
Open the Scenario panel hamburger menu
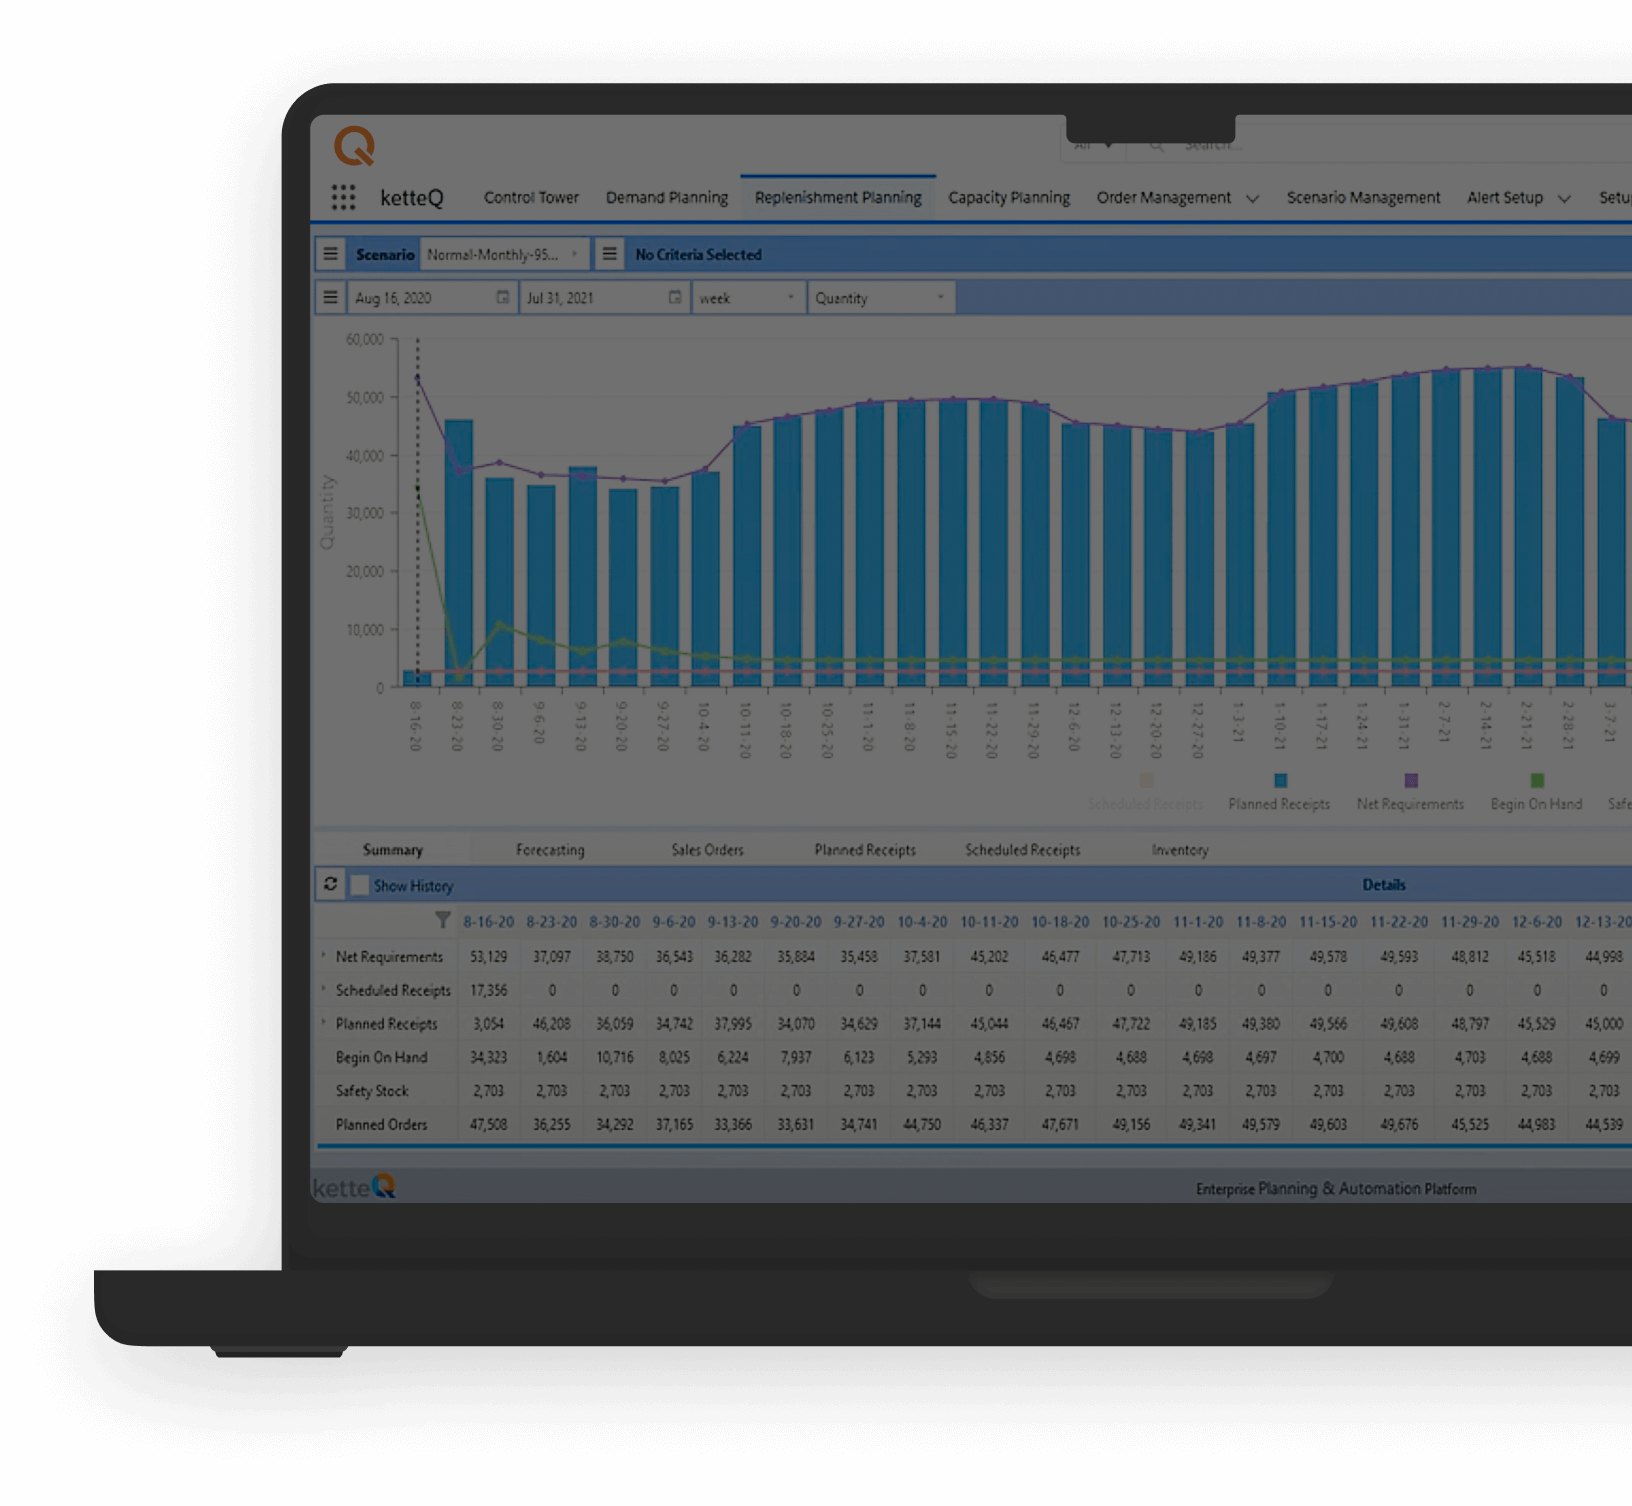(x=330, y=254)
